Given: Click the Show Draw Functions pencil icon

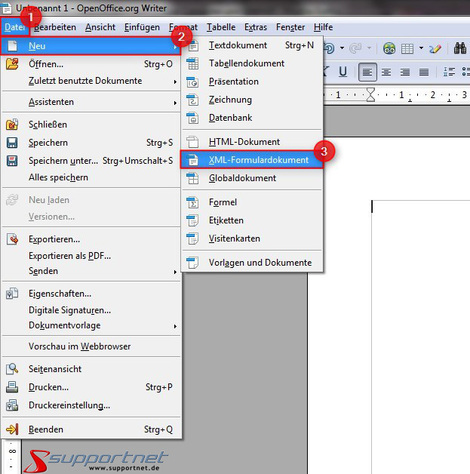Looking at the screenshot, I should (435, 49).
